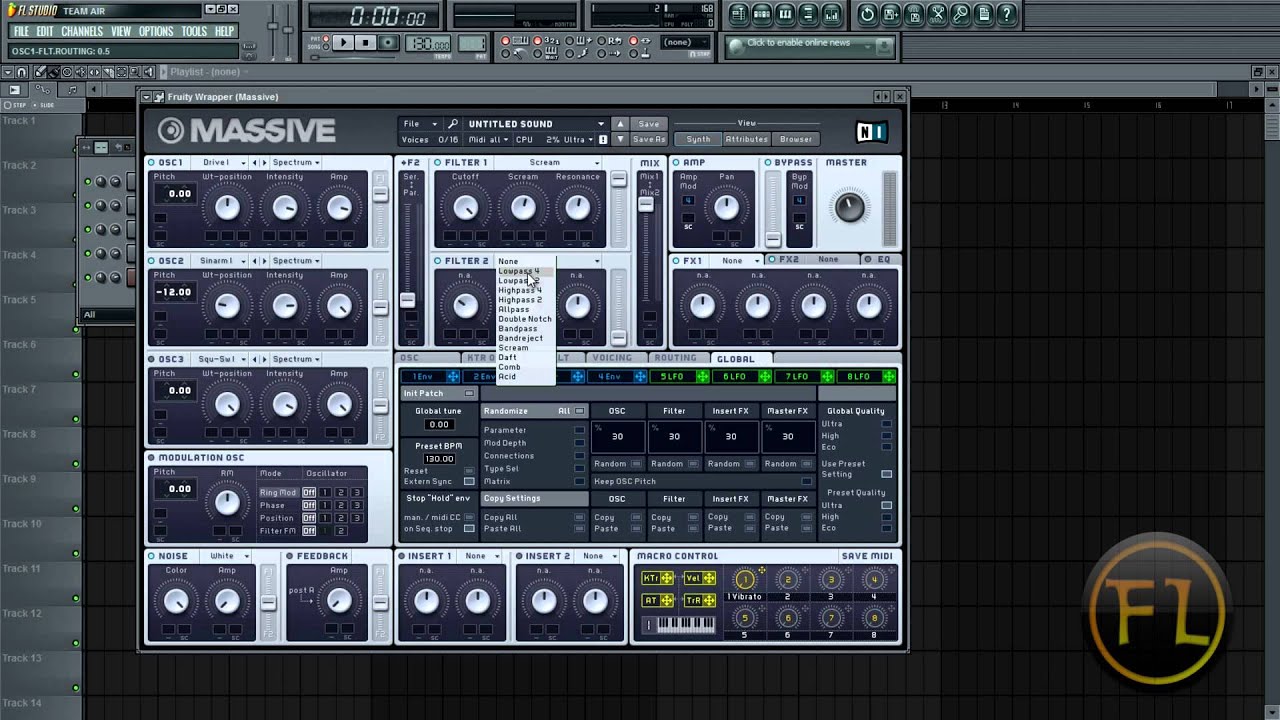Click the 1Env blue crosshair assign icon
The width and height of the screenshot is (1280, 720).
click(453, 376)
